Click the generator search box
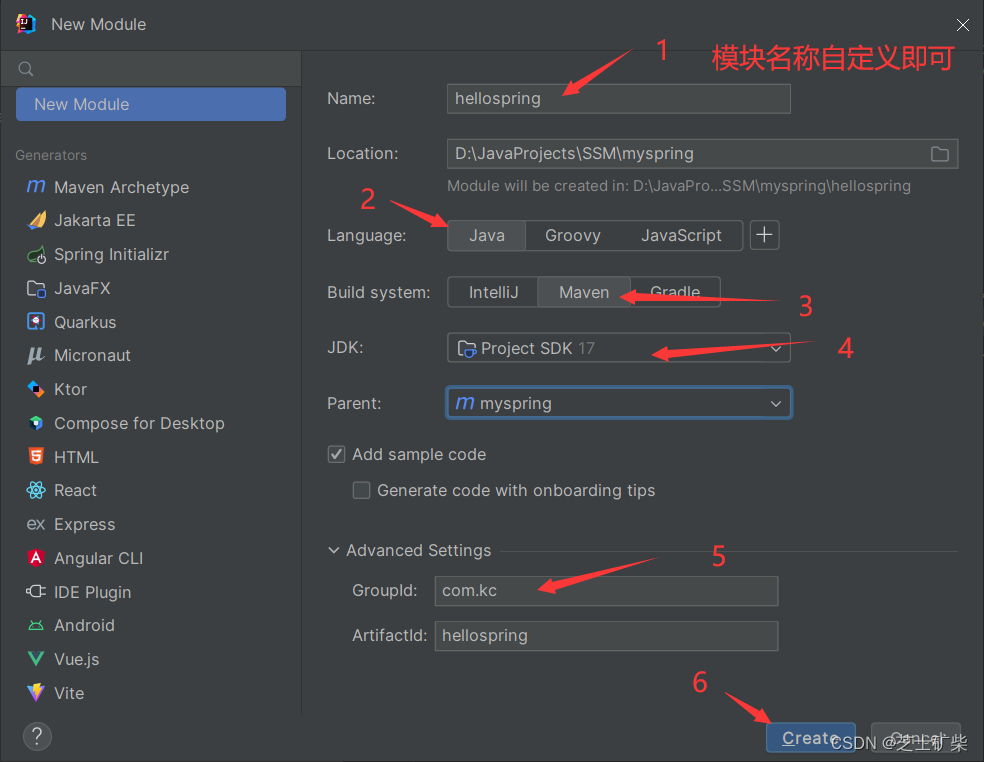 click(x=151, y=68)
